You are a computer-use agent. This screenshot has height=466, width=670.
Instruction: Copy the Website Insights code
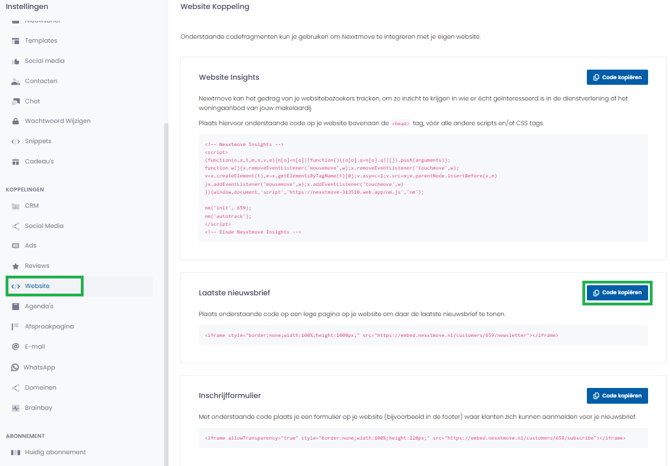pyautogui.click(x=617, y=77)
